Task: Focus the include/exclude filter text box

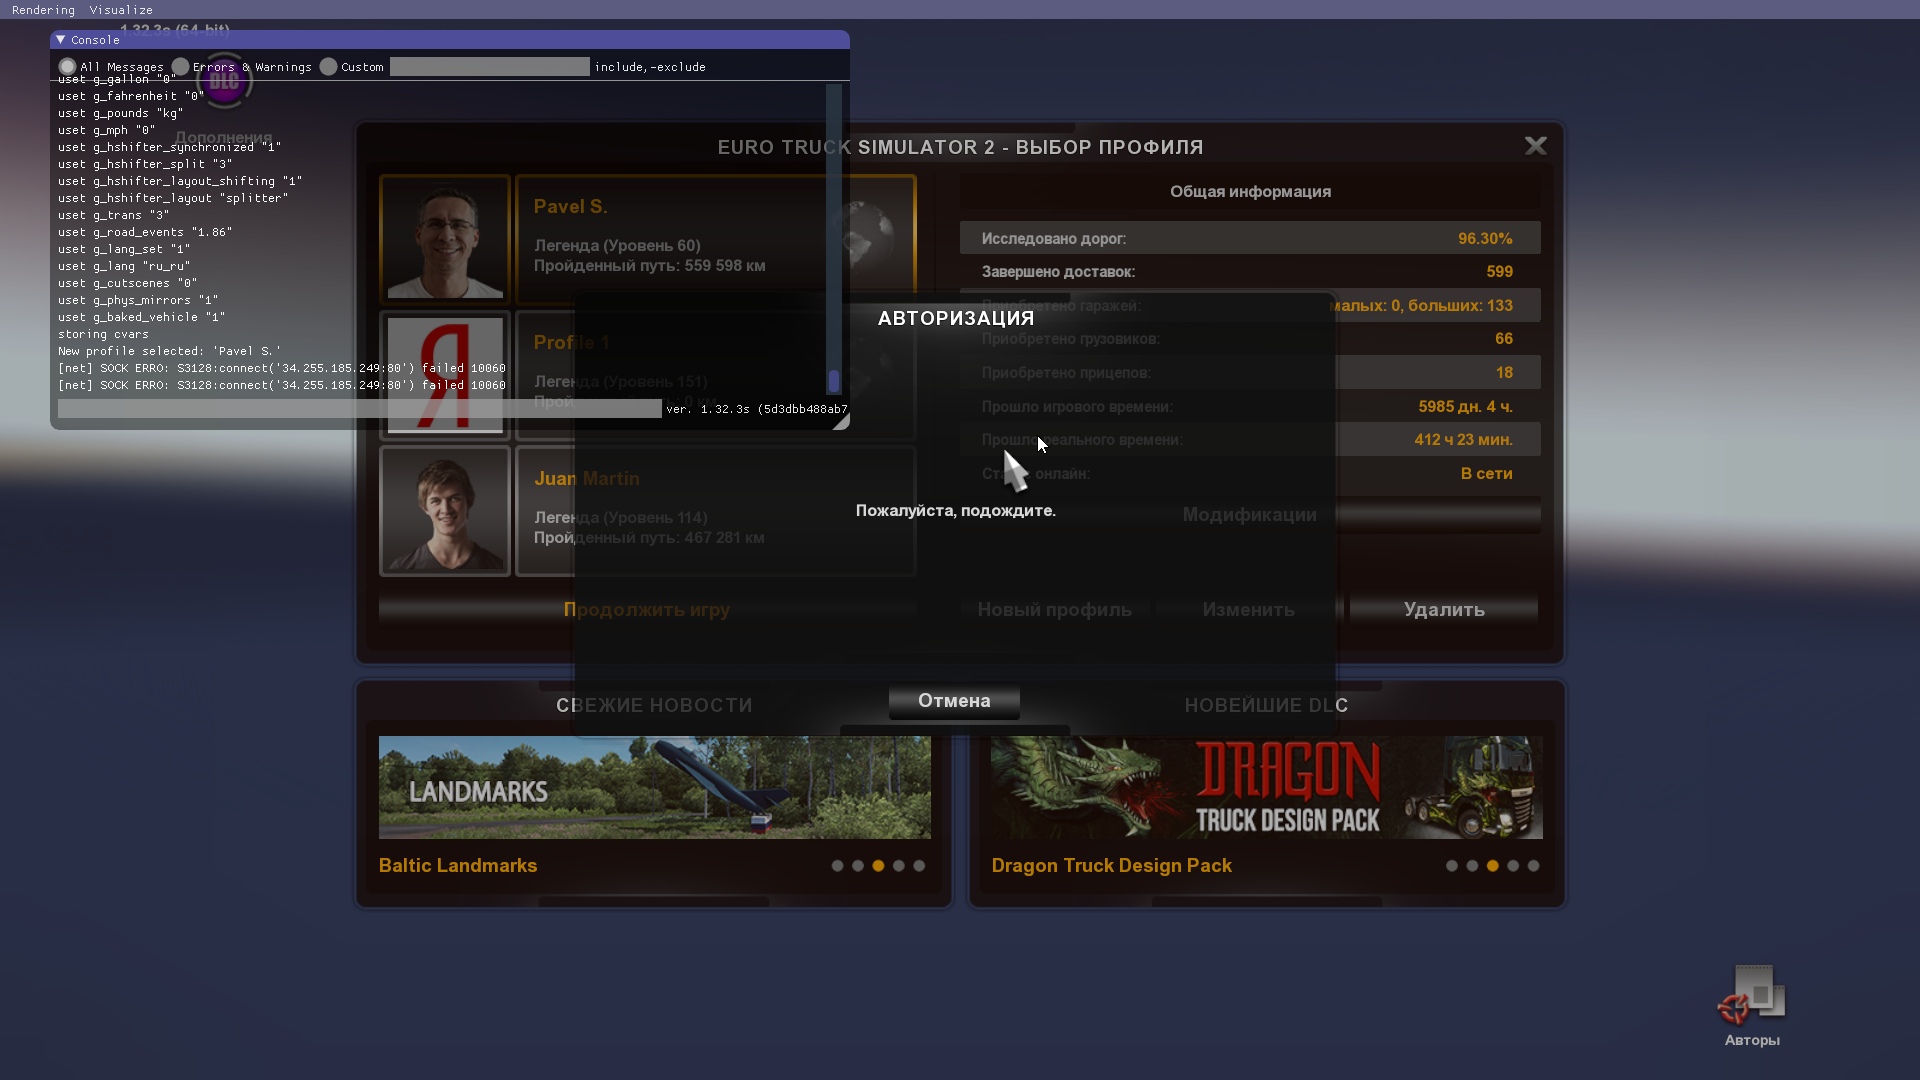Action: coord(490,67)
